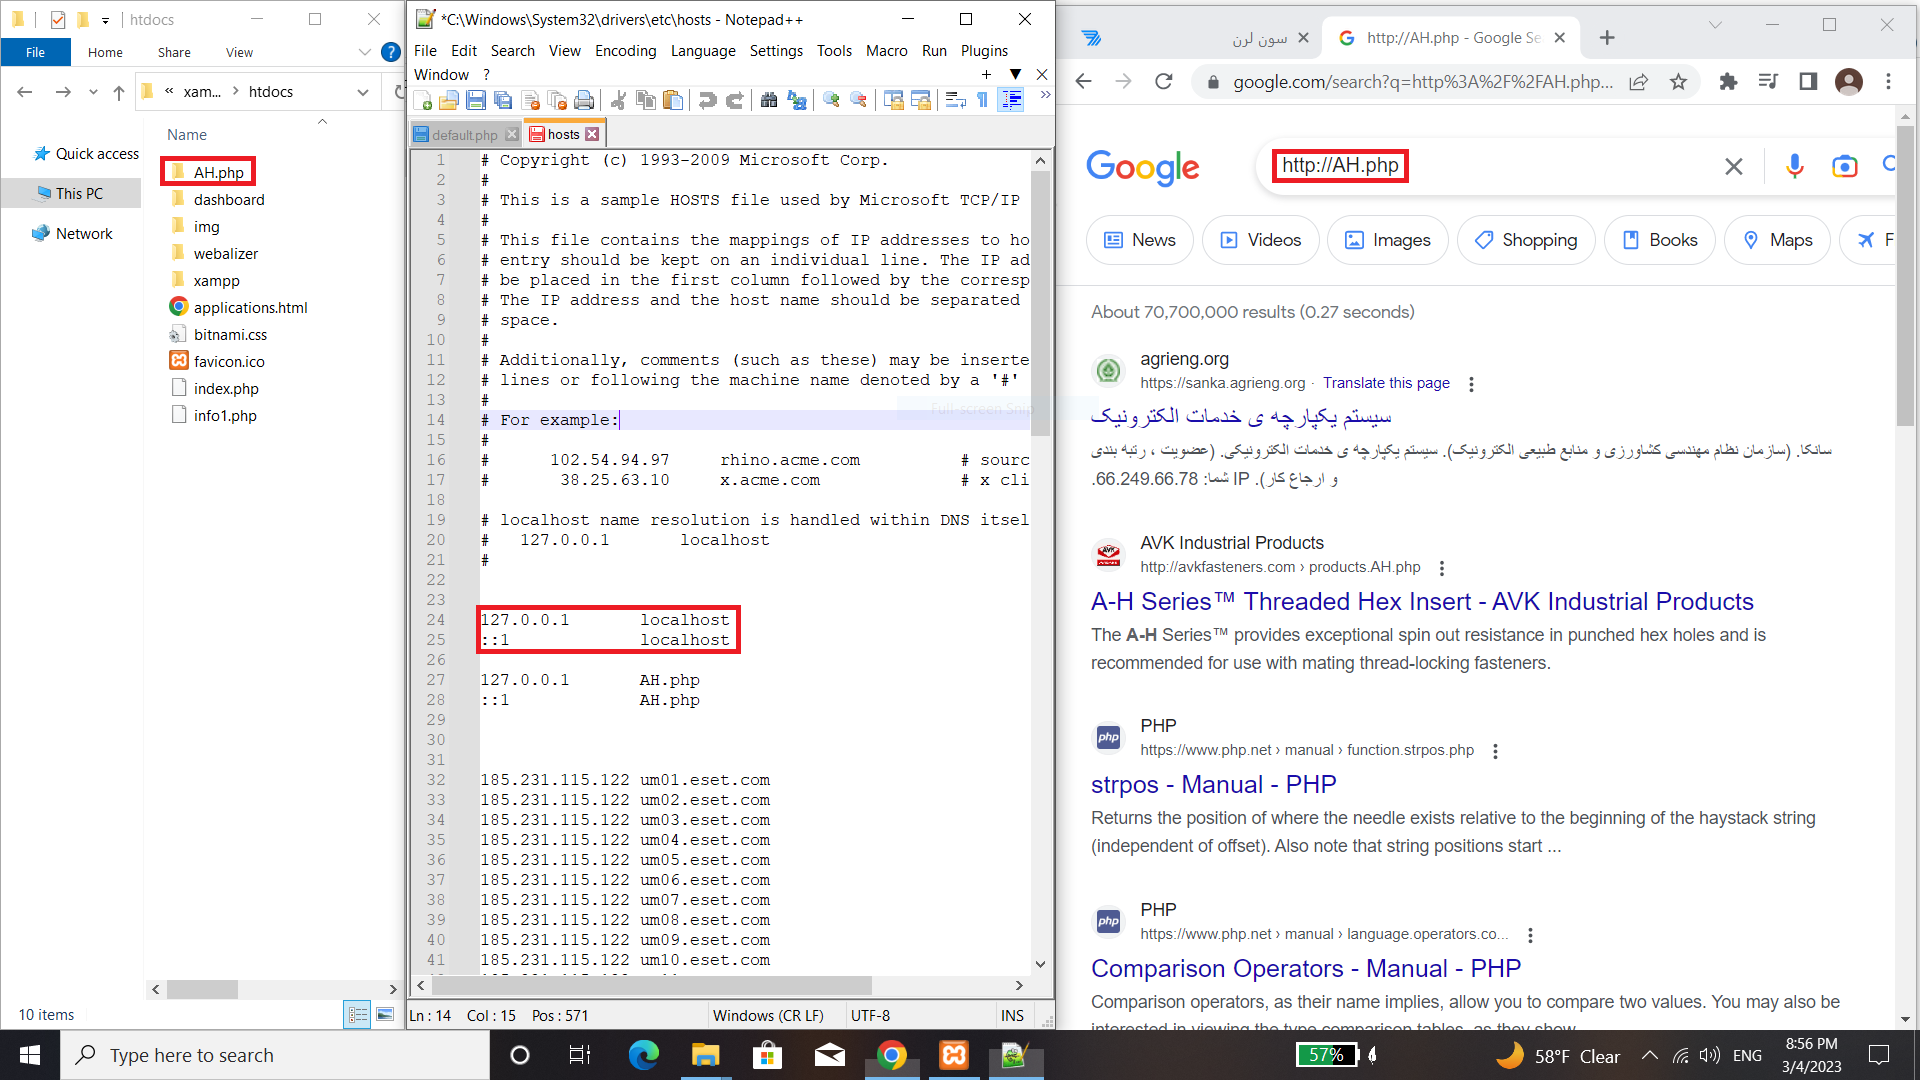Cut selection with the scissors icon

[618, 100]
